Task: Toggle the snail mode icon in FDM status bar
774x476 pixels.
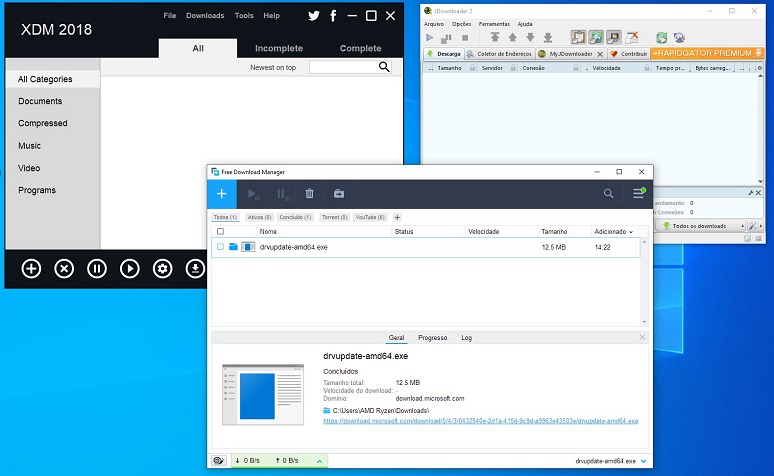Action: coord(219,461)
